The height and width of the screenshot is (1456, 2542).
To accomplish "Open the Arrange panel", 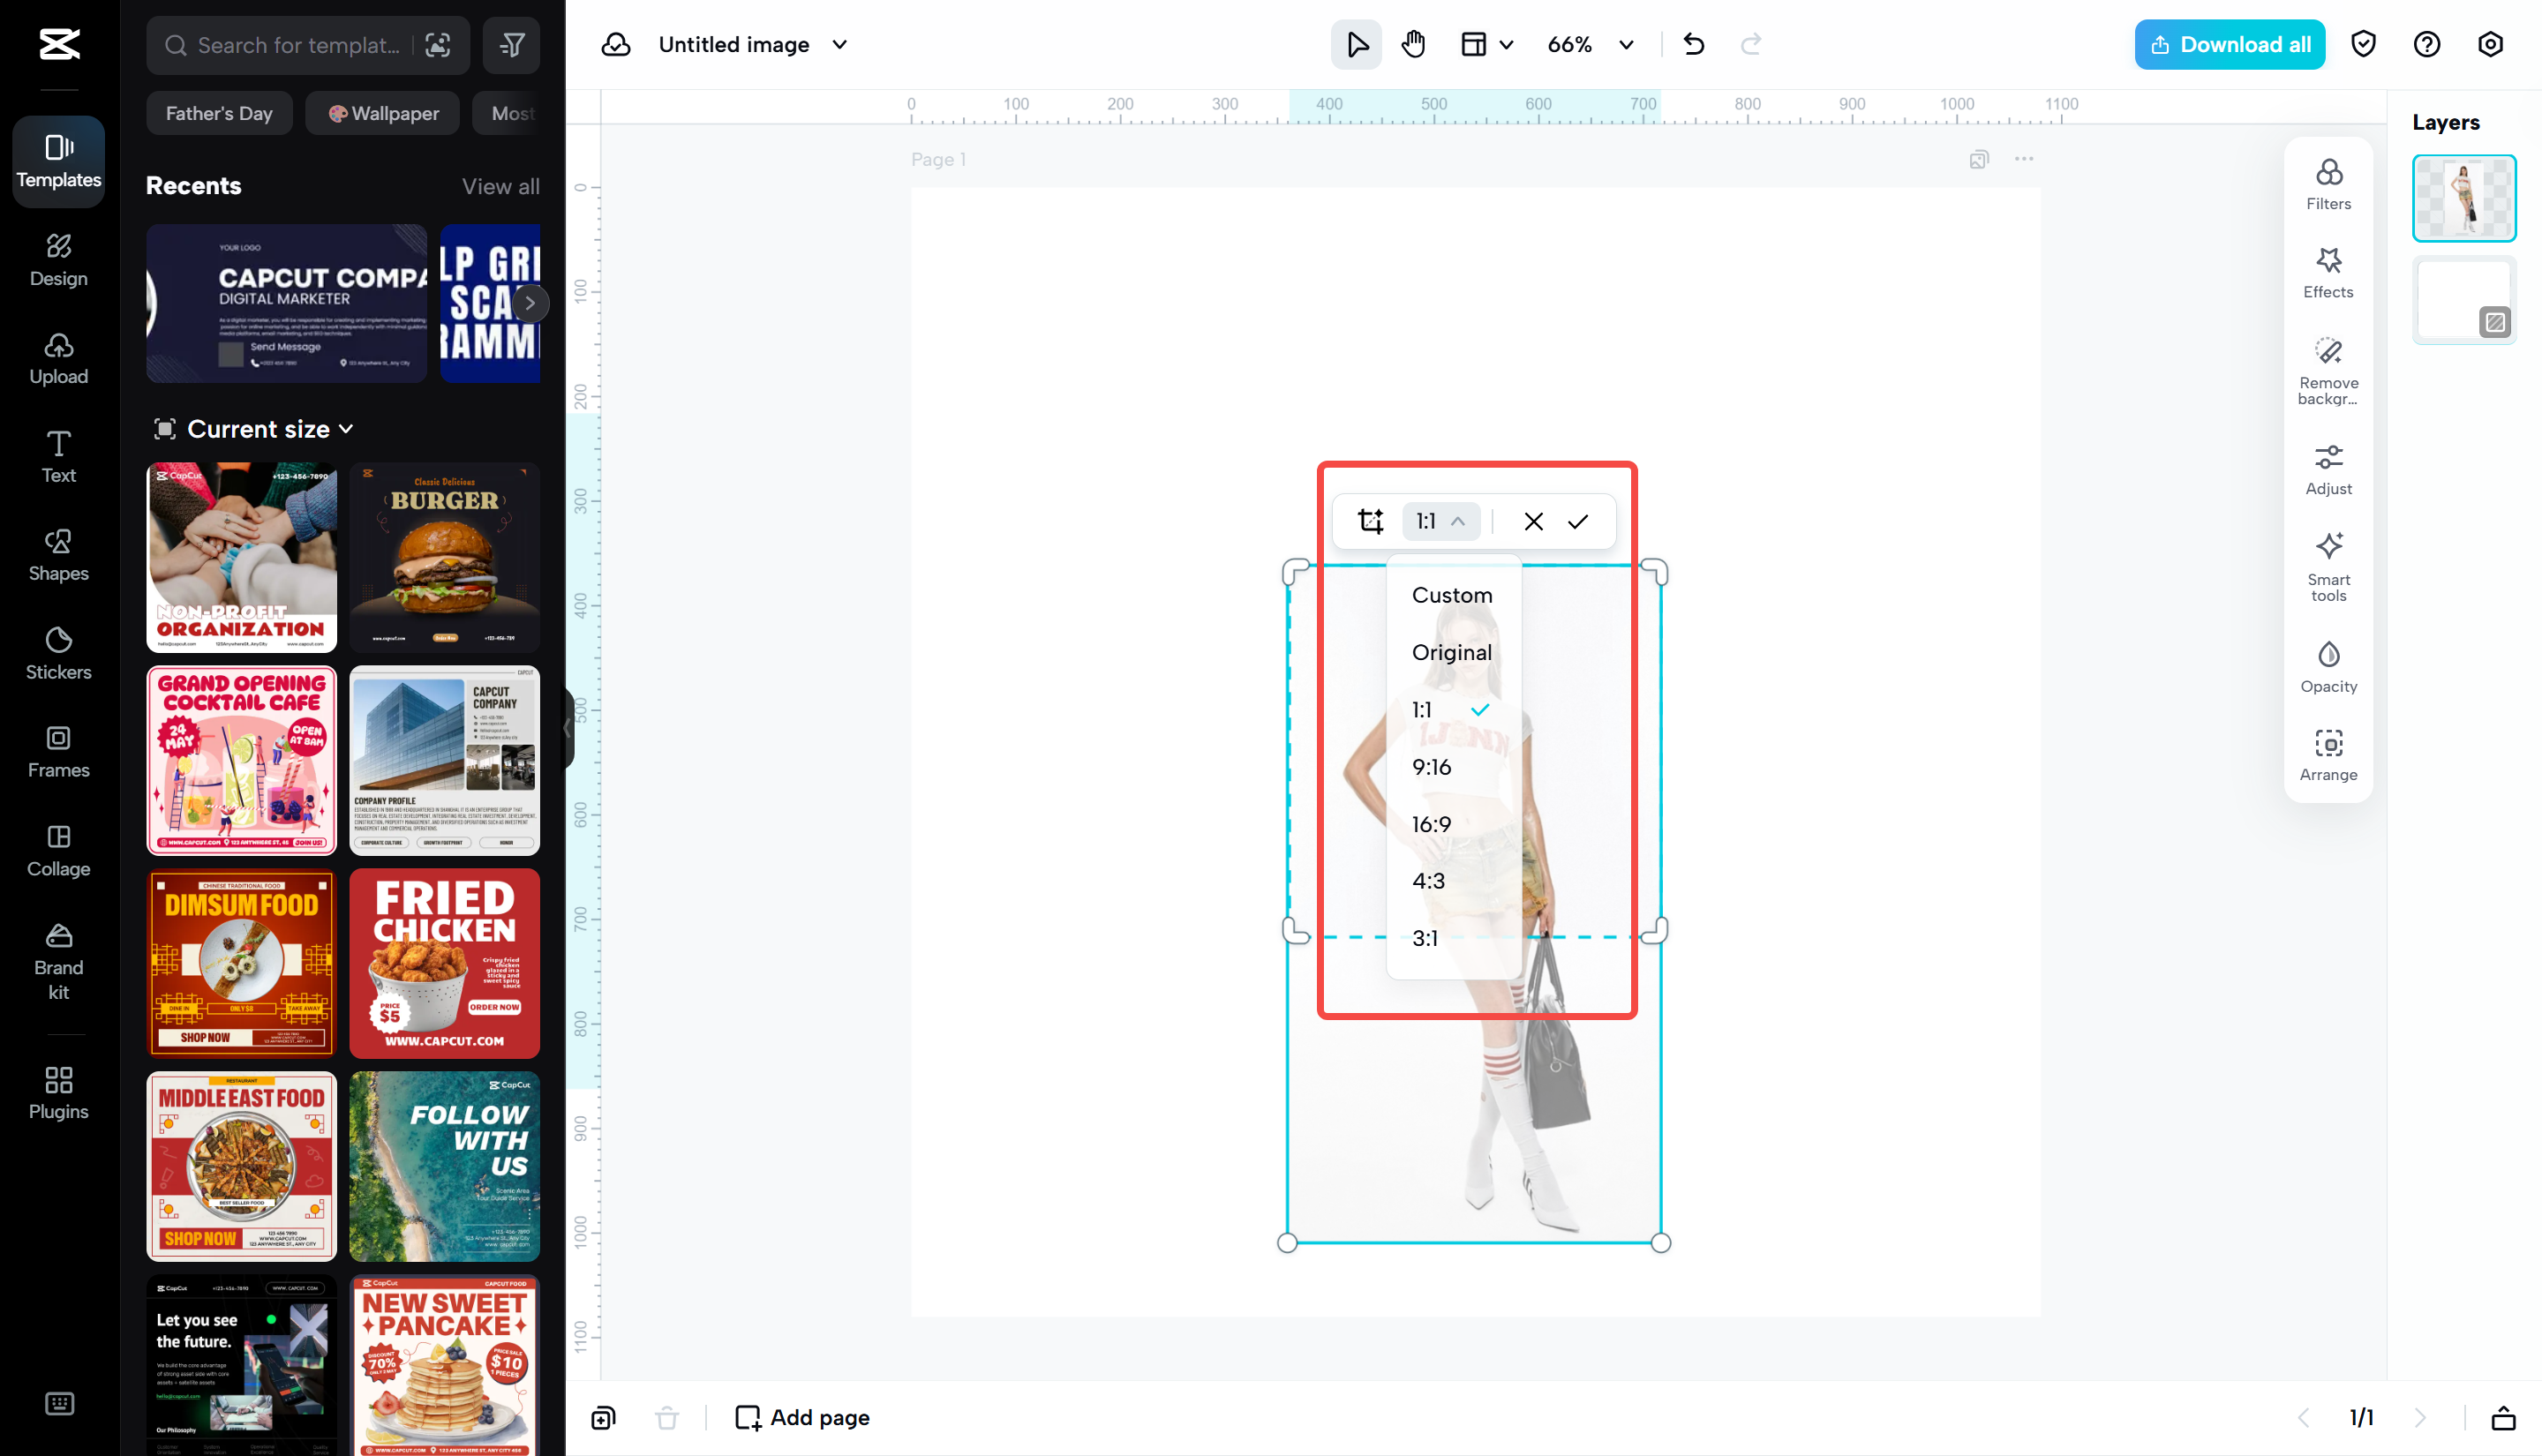I will pyautogui.click(x=2328, y=752).
